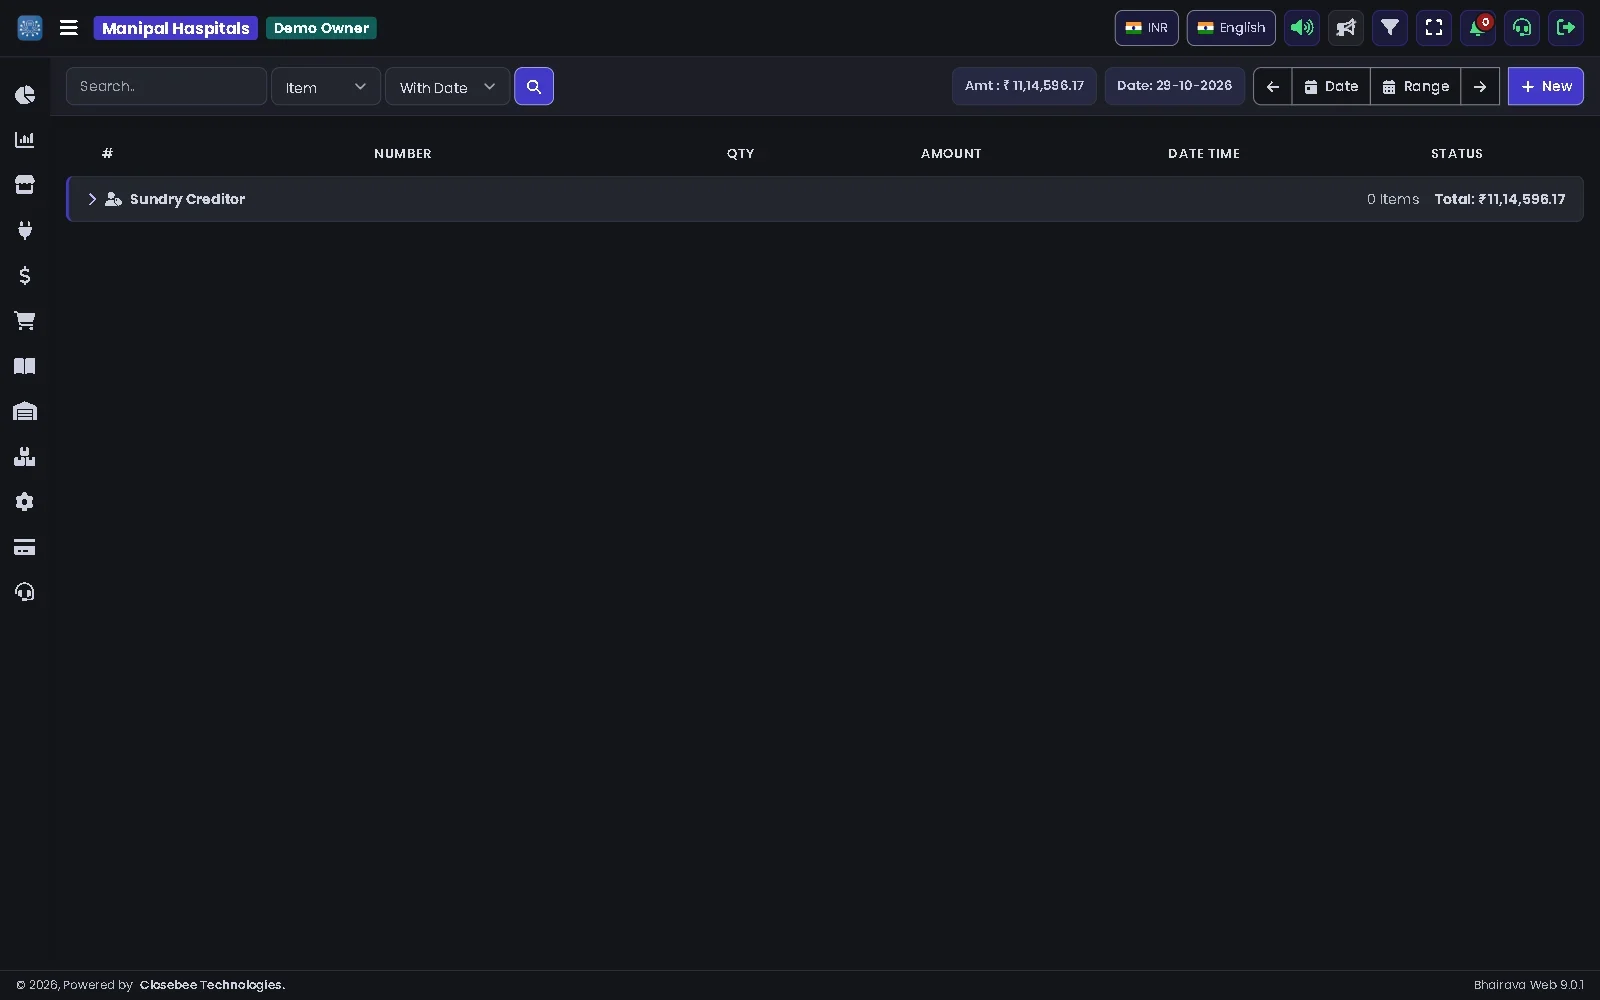1600x1000 pixels.
Task: Open the announcements megaphone icon
Action: (x=1346, y=28)
